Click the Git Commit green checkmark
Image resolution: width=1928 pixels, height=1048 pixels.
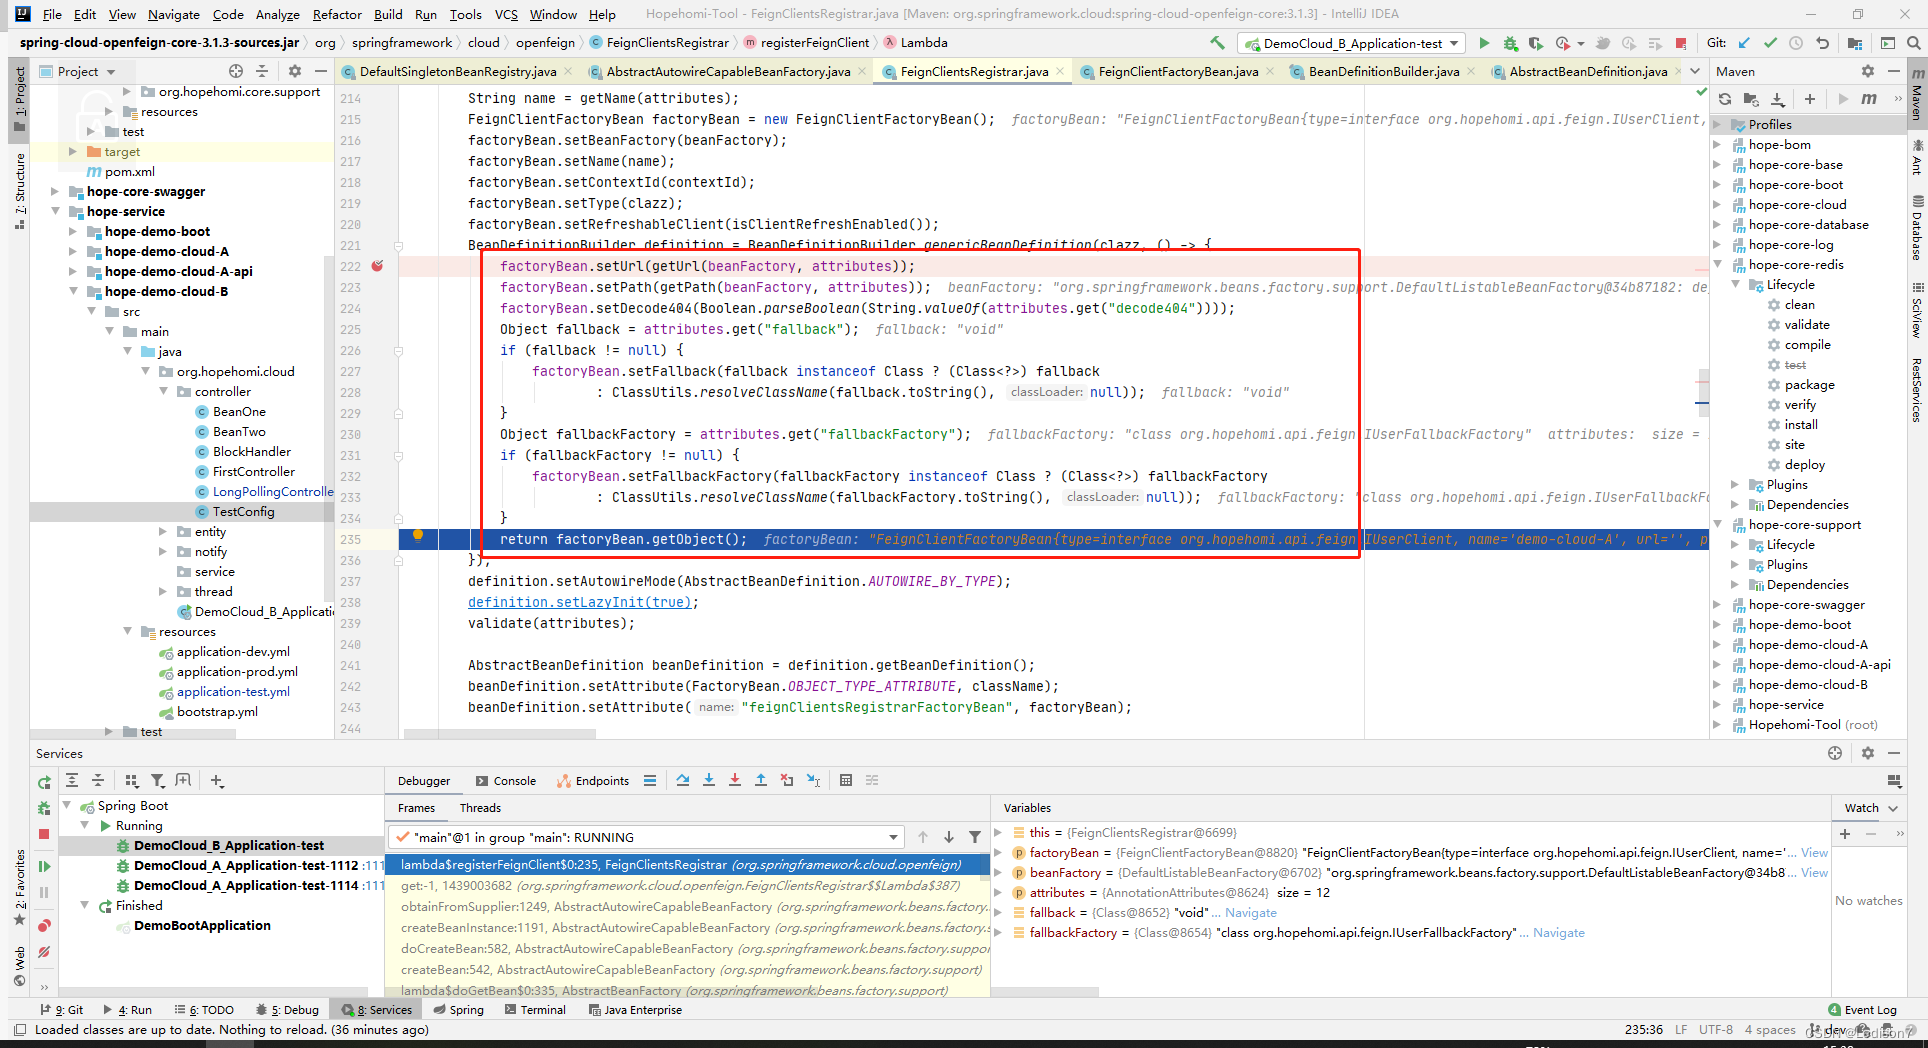pyautogui.click(x=1770, y=43)
